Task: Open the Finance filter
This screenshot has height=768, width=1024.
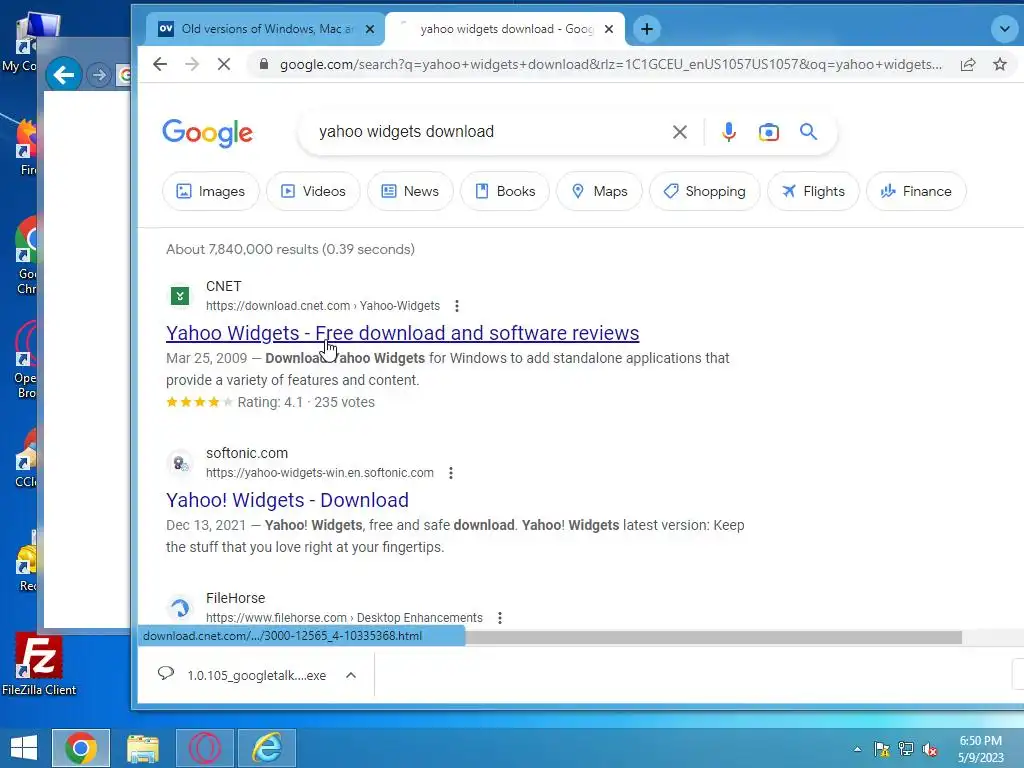Action: pyautogui.click(x=916, y=191)
